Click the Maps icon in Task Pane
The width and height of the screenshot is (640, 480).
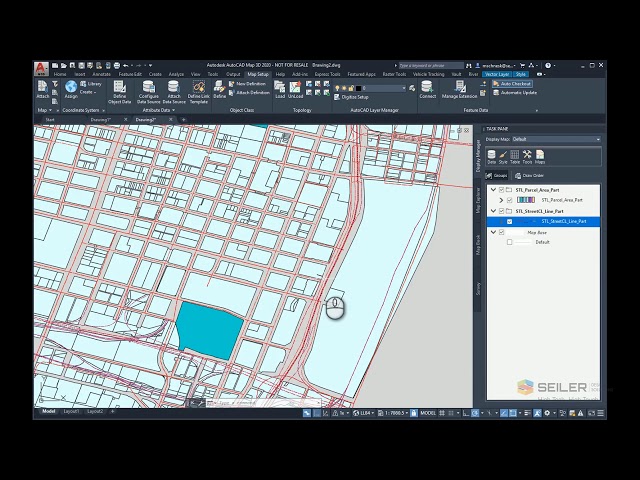(x=540, y=157)
